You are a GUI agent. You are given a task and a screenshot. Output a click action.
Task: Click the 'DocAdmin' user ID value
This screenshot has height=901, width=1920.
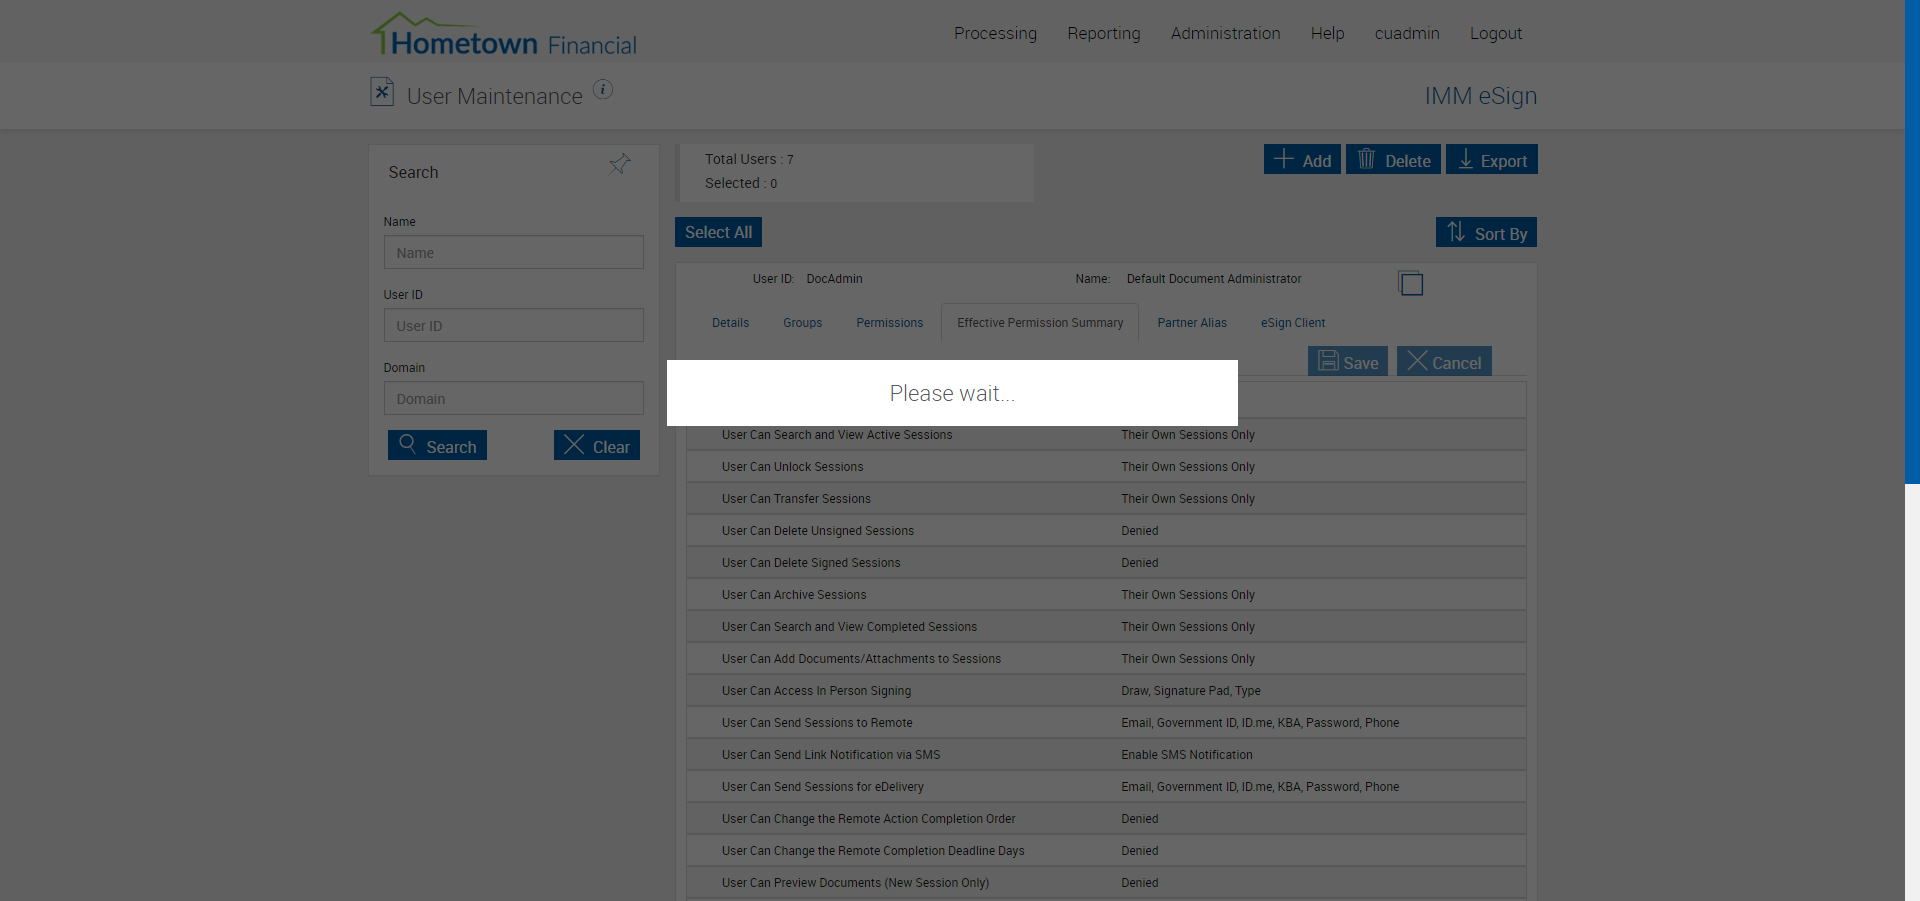click(x=834, y=279)
